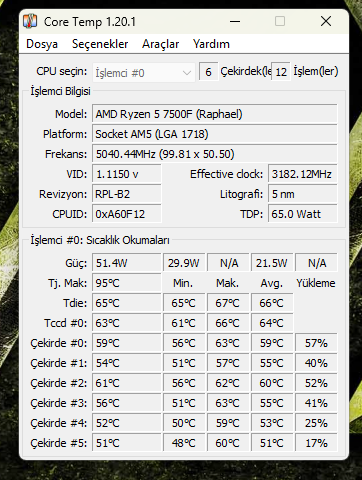This screenshot has width=362, height=480.
Task: Click the Çekirde #4 load value 25%
Action: point(316,423)
